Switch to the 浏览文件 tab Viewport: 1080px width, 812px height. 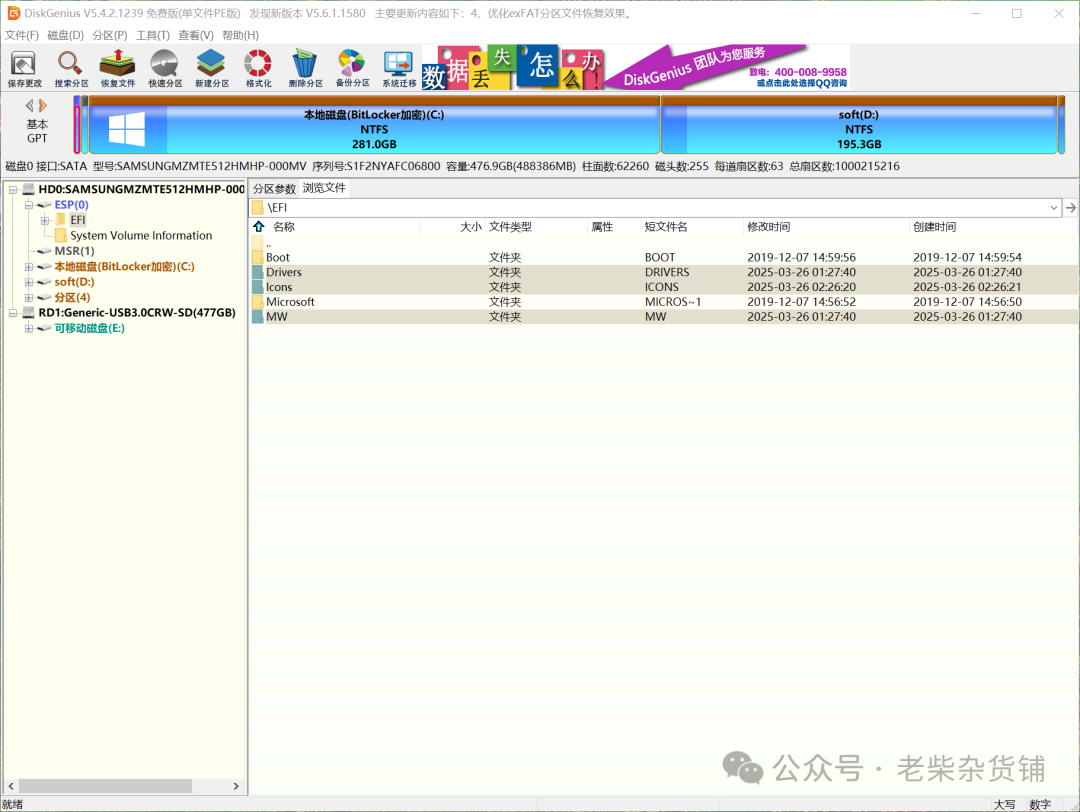click(x=324, y=188)
